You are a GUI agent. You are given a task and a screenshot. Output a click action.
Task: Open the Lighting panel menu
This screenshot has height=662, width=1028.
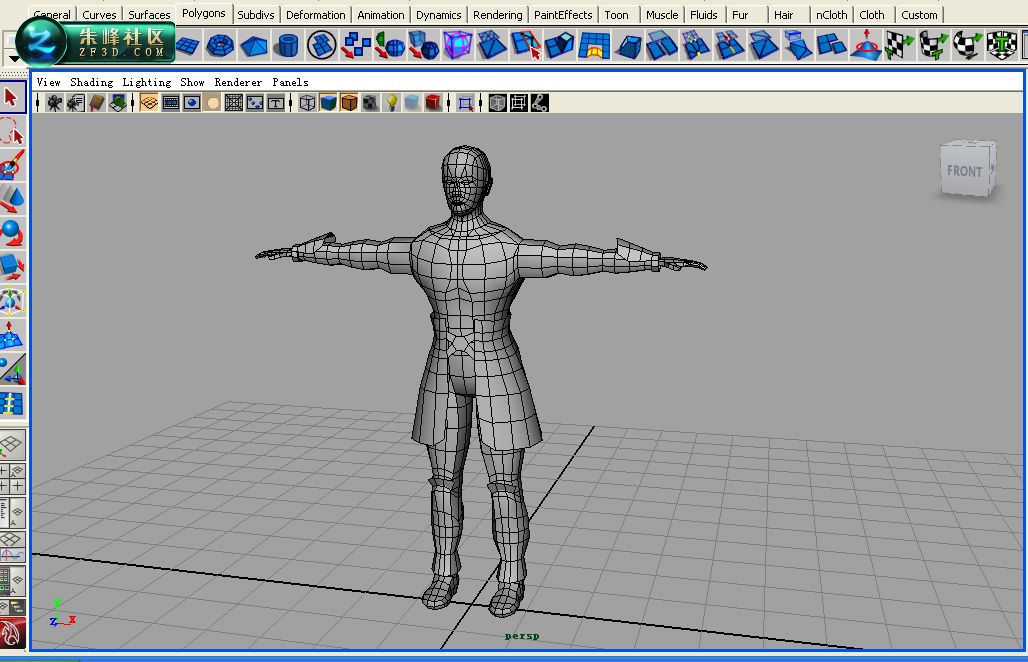[x=147, y=82]
